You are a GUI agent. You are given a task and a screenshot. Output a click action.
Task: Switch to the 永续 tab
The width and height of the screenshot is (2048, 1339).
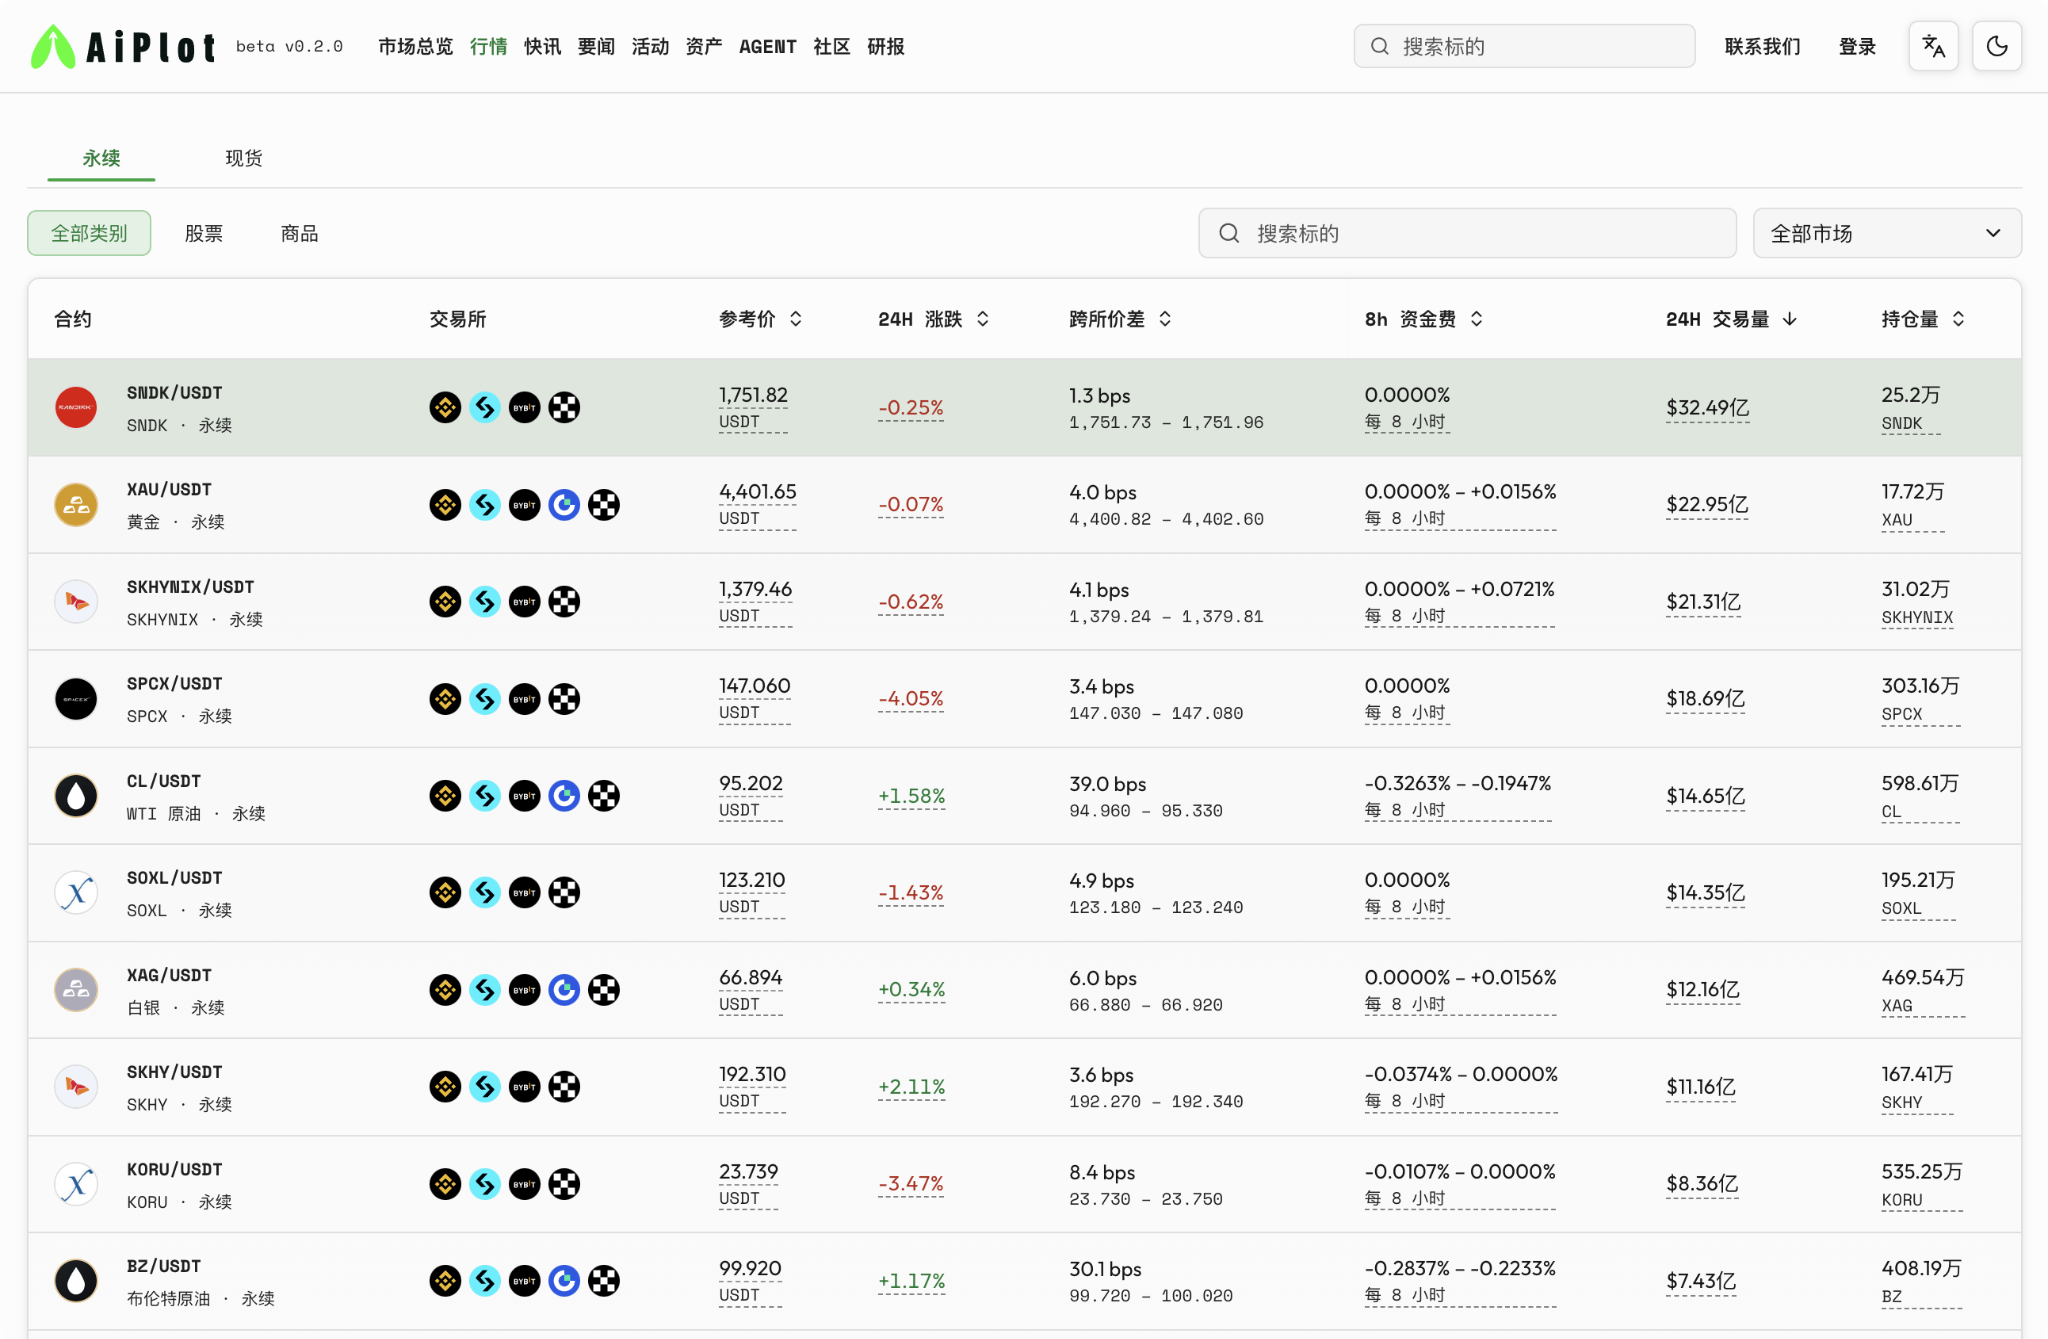tap(101, 158)
